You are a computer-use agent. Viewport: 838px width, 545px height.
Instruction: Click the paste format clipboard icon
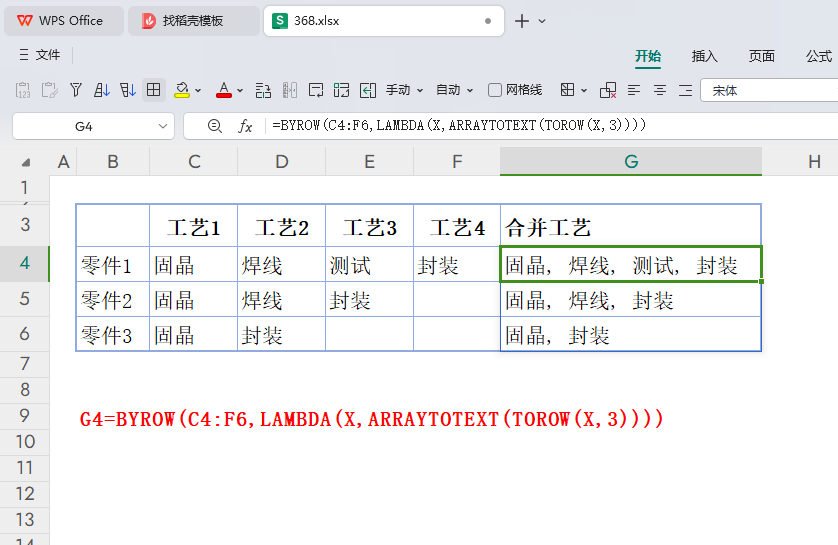[x=49, y=90]
